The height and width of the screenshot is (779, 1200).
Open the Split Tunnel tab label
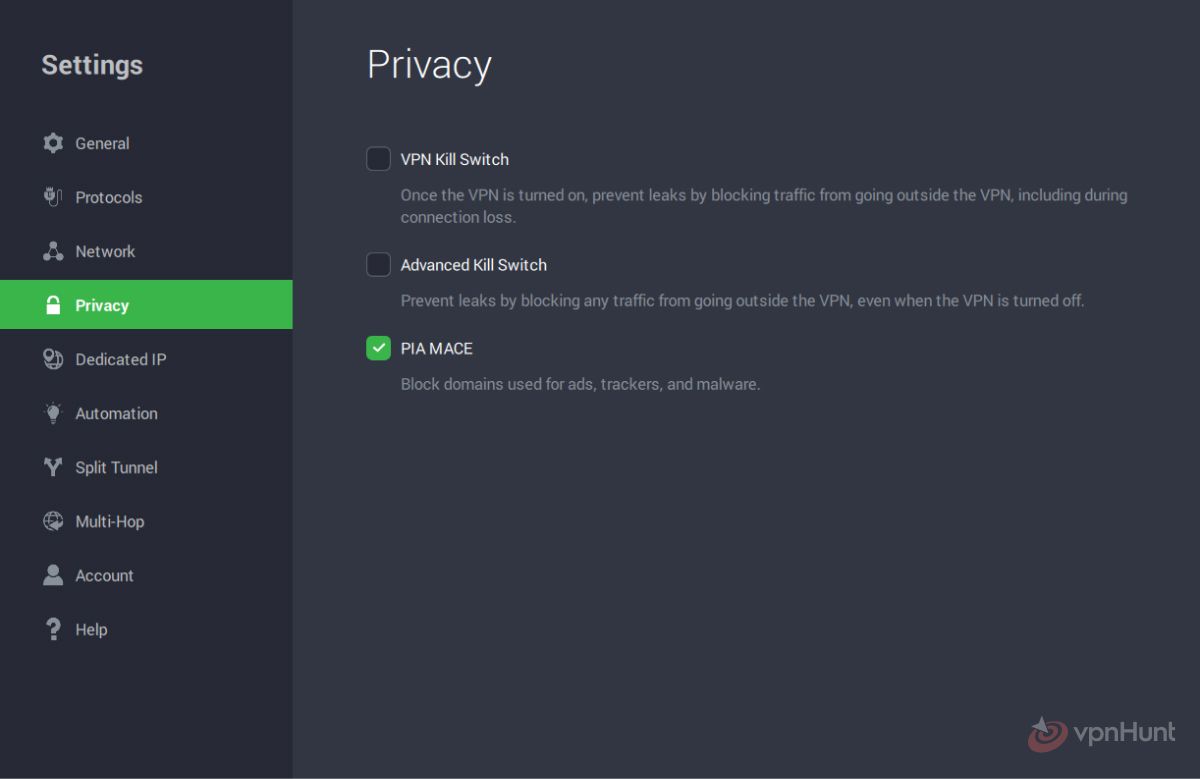(116, 467)
